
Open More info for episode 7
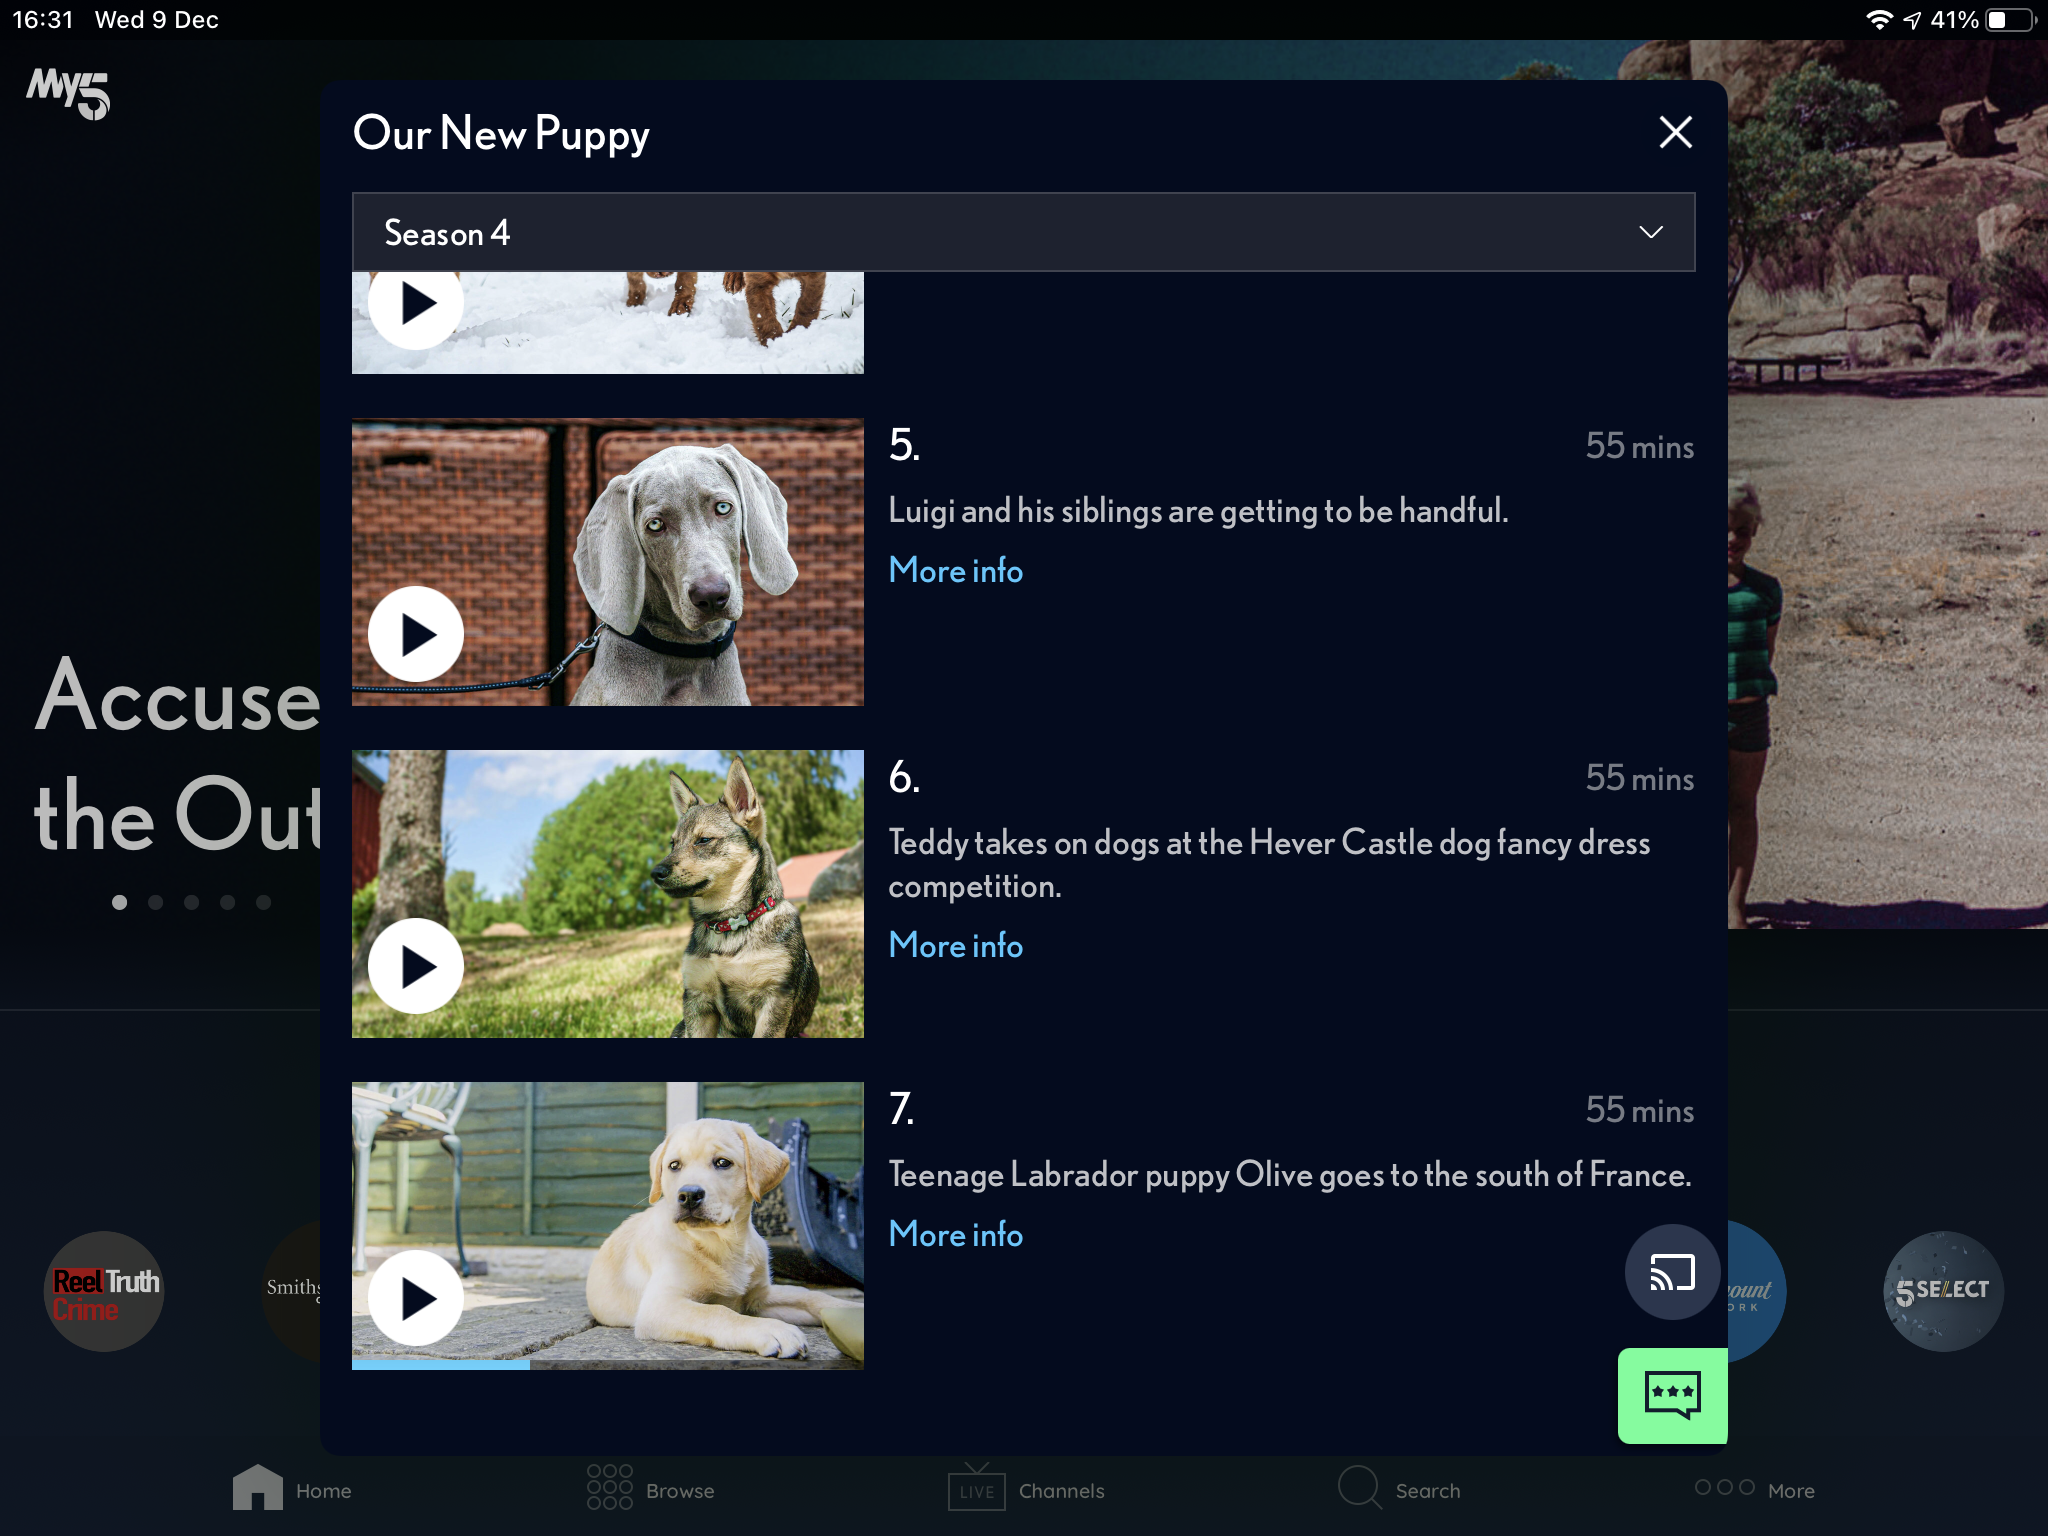955,1234
